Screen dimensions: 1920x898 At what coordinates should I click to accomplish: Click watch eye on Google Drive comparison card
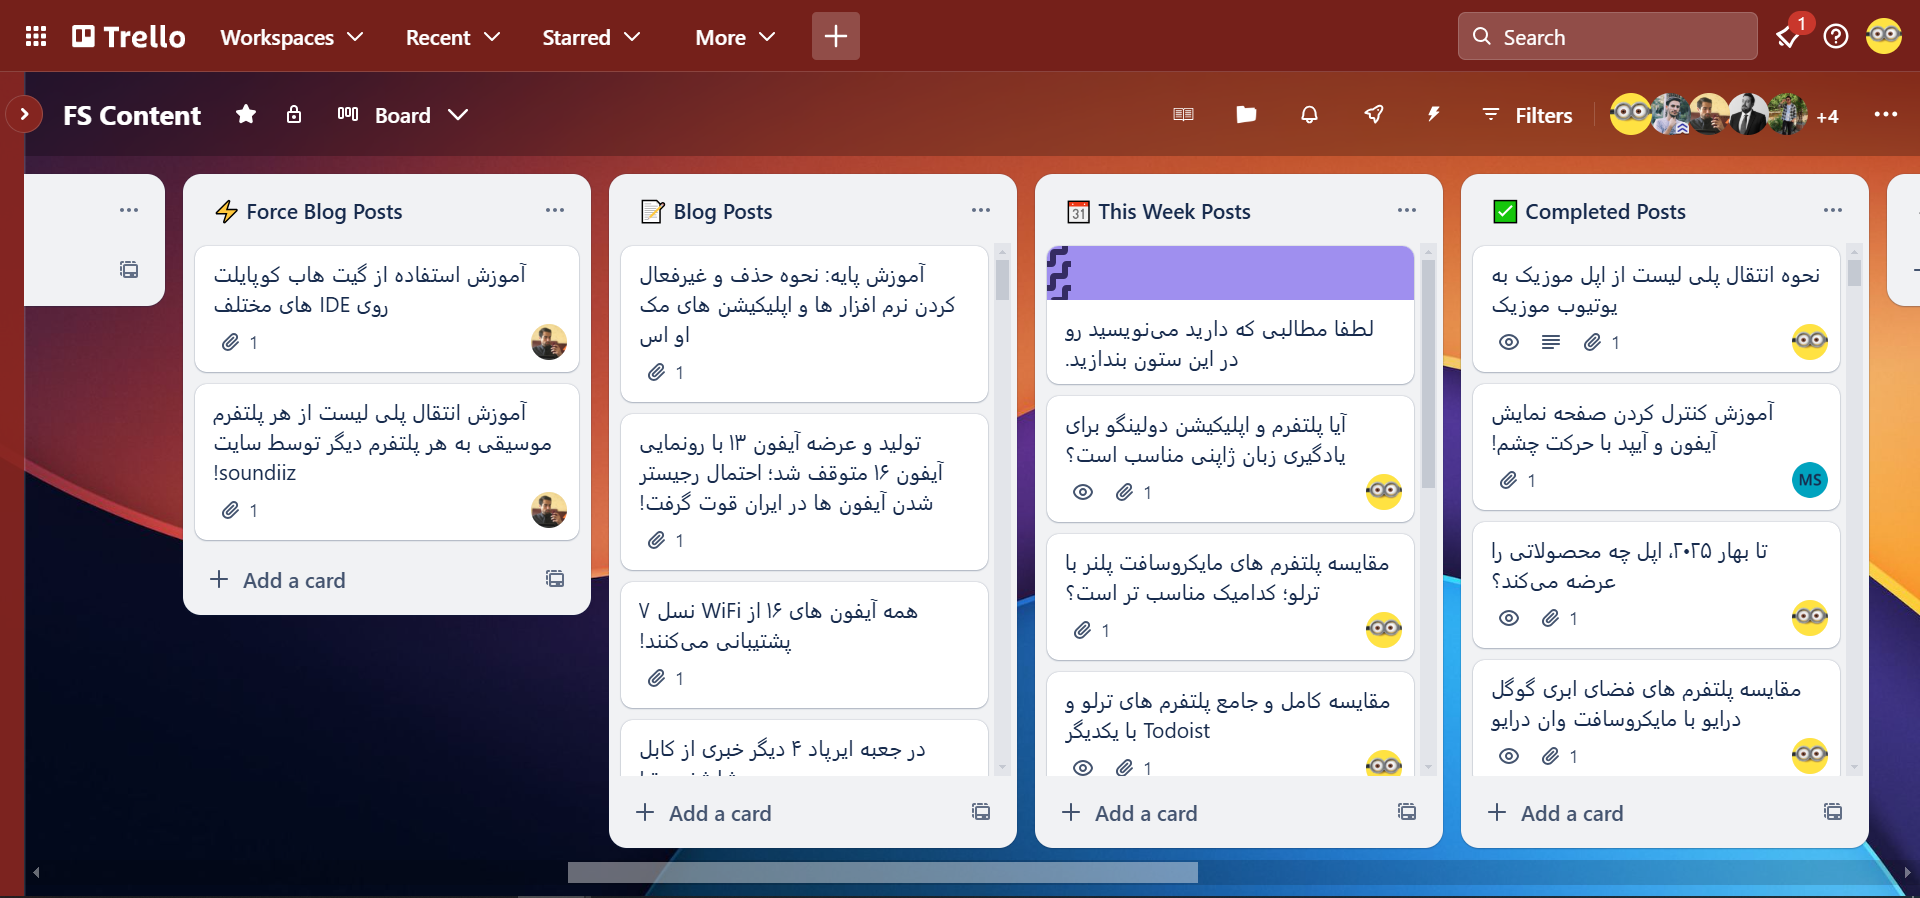pos(1509,756)
